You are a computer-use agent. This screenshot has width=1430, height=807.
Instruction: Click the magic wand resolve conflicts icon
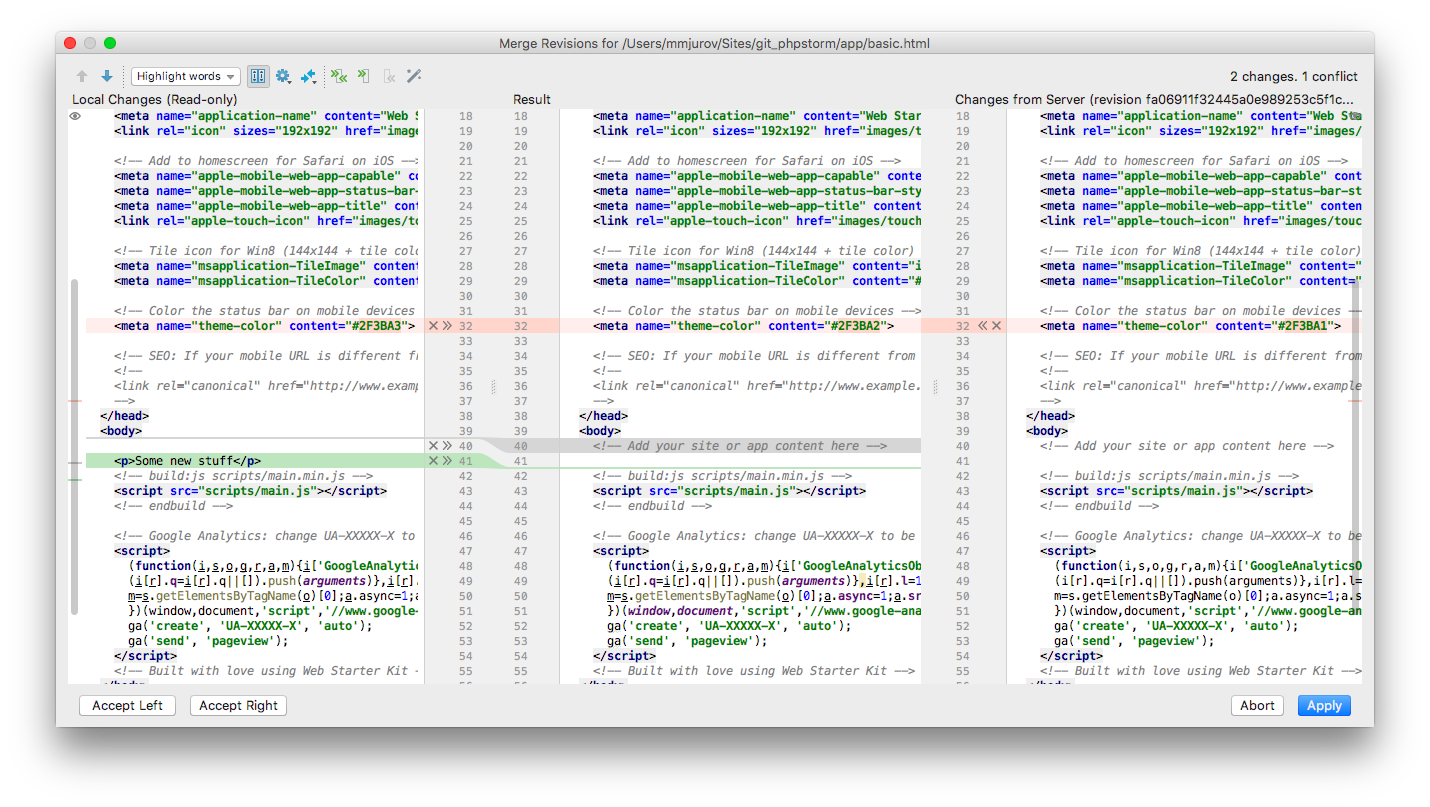413,76
